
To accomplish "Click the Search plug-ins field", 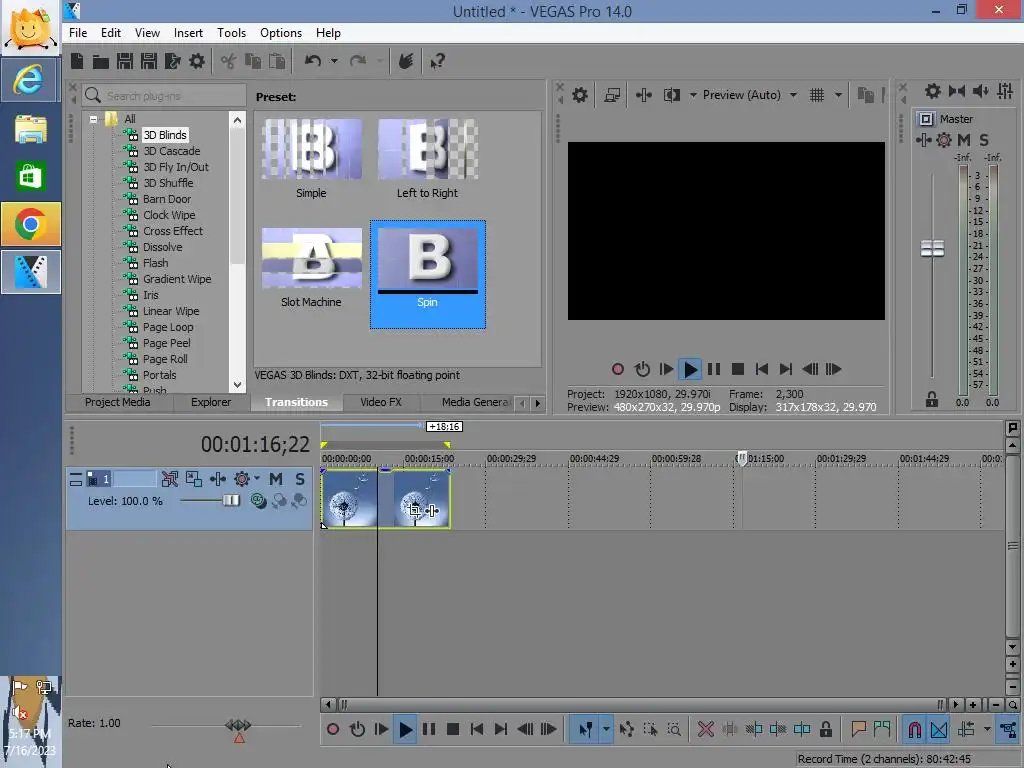I will [164, 96].
